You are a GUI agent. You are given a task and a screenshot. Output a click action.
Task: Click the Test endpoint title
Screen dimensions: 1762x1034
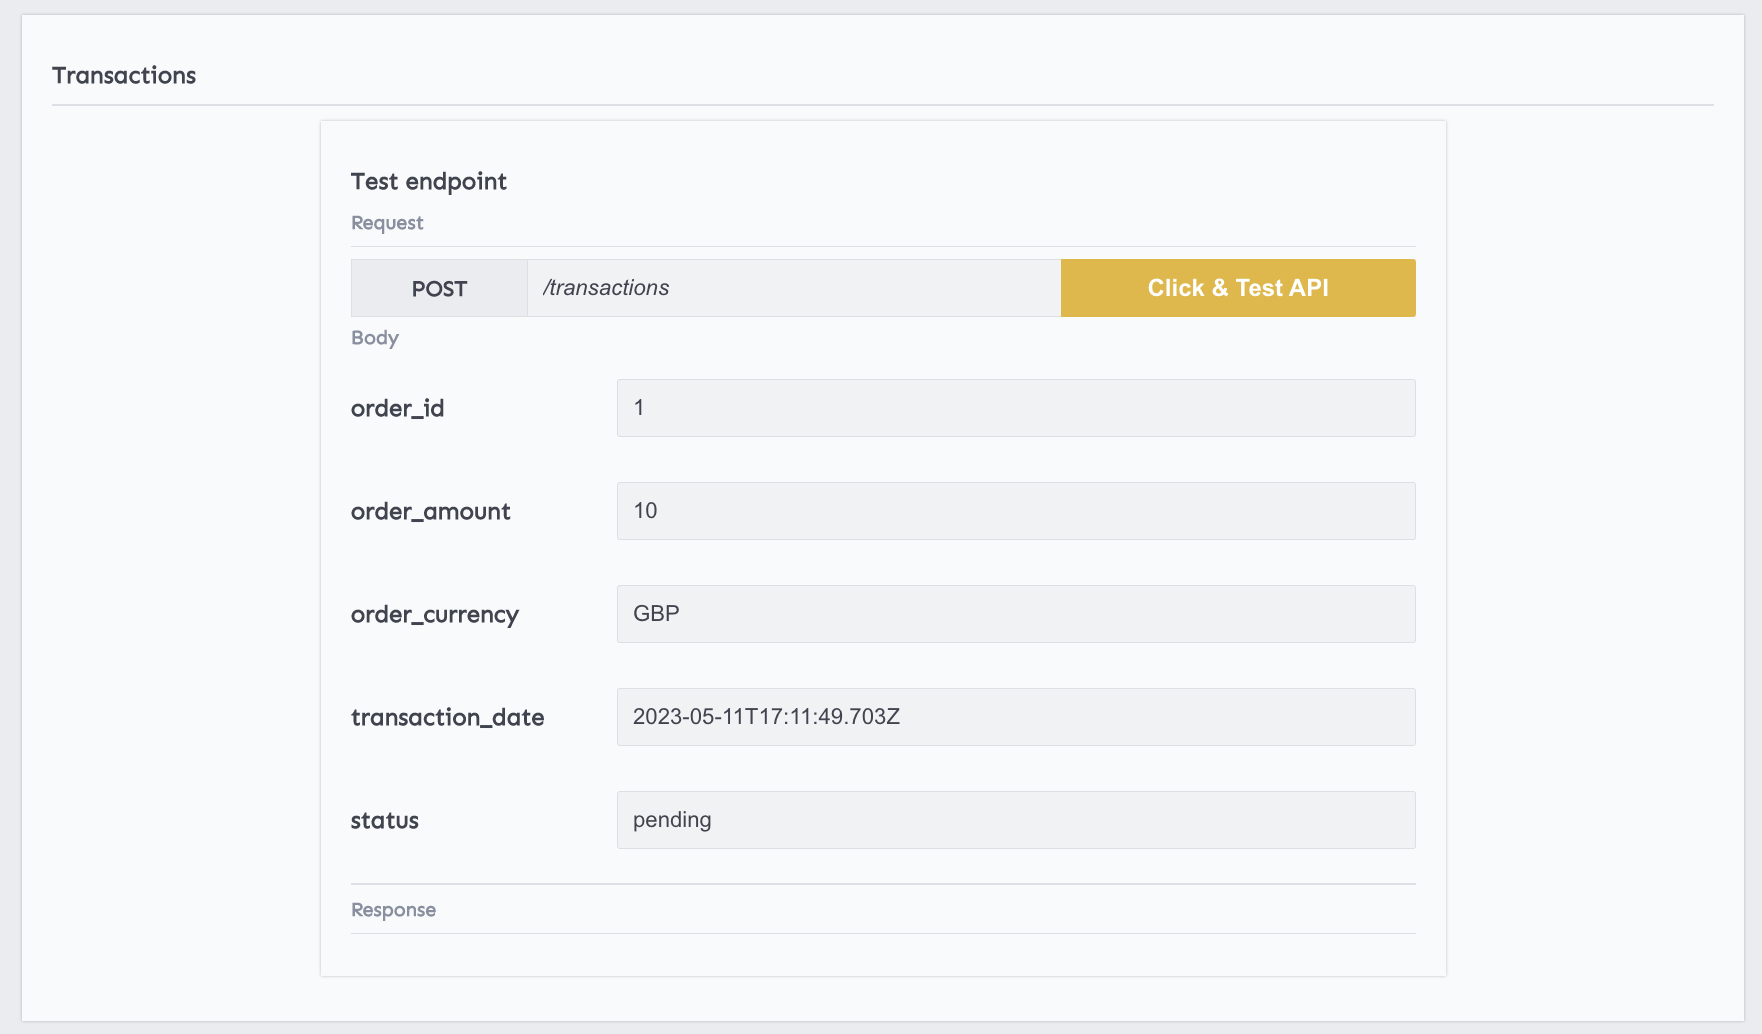428,181
